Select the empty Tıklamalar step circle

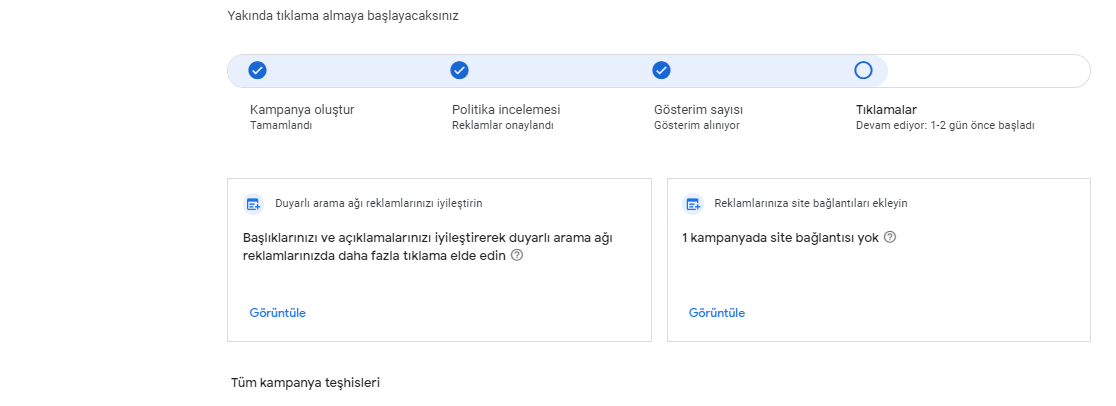[x=863, y=71]
